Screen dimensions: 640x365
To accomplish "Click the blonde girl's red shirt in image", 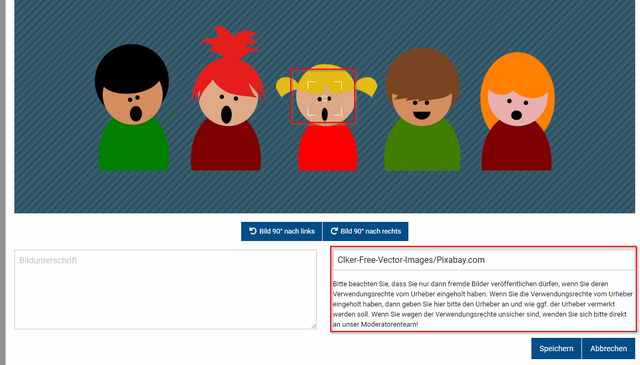I will click(328, 147).
